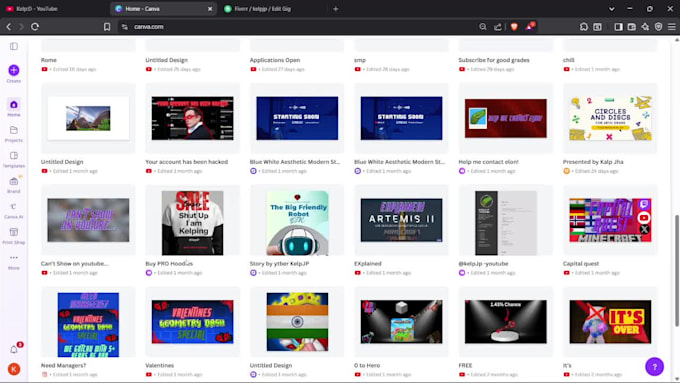Click the Create plus button in sidebar
Viewport: 680px width, 383px height.
[14, 70]
